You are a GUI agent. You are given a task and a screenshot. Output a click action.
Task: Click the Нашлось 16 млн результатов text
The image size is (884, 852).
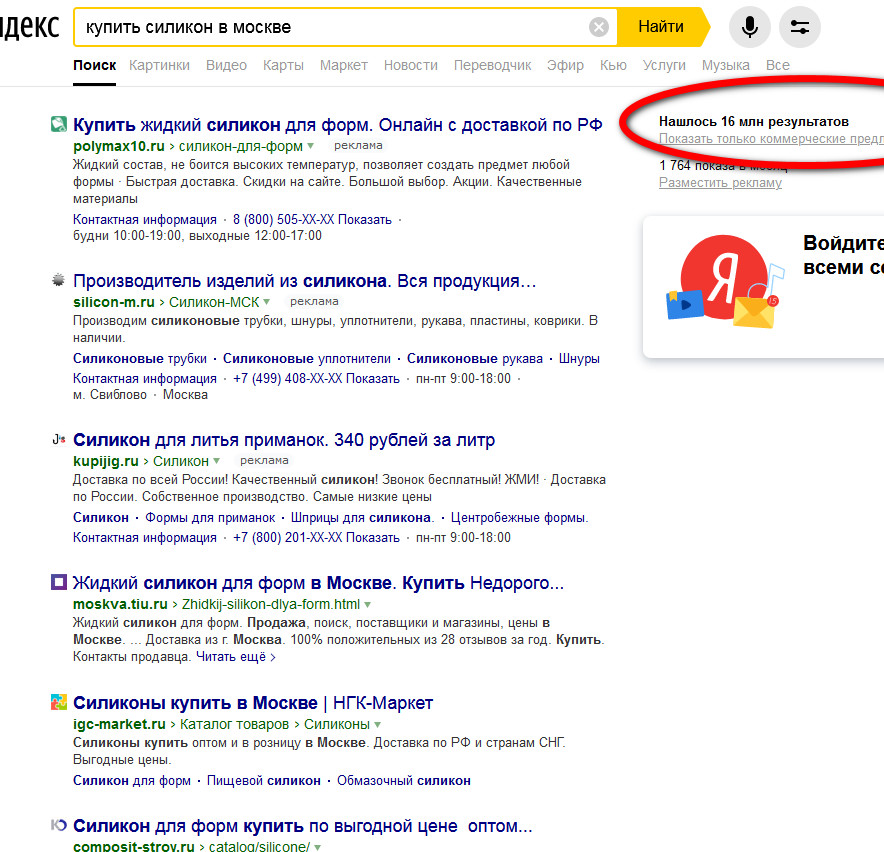coord(753,121)
